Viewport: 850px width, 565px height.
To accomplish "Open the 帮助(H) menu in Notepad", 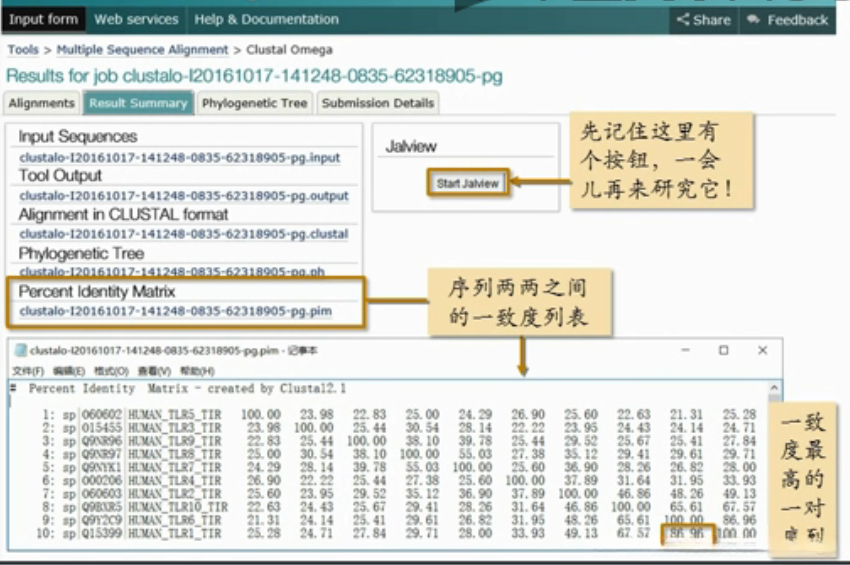I will 197,371.
